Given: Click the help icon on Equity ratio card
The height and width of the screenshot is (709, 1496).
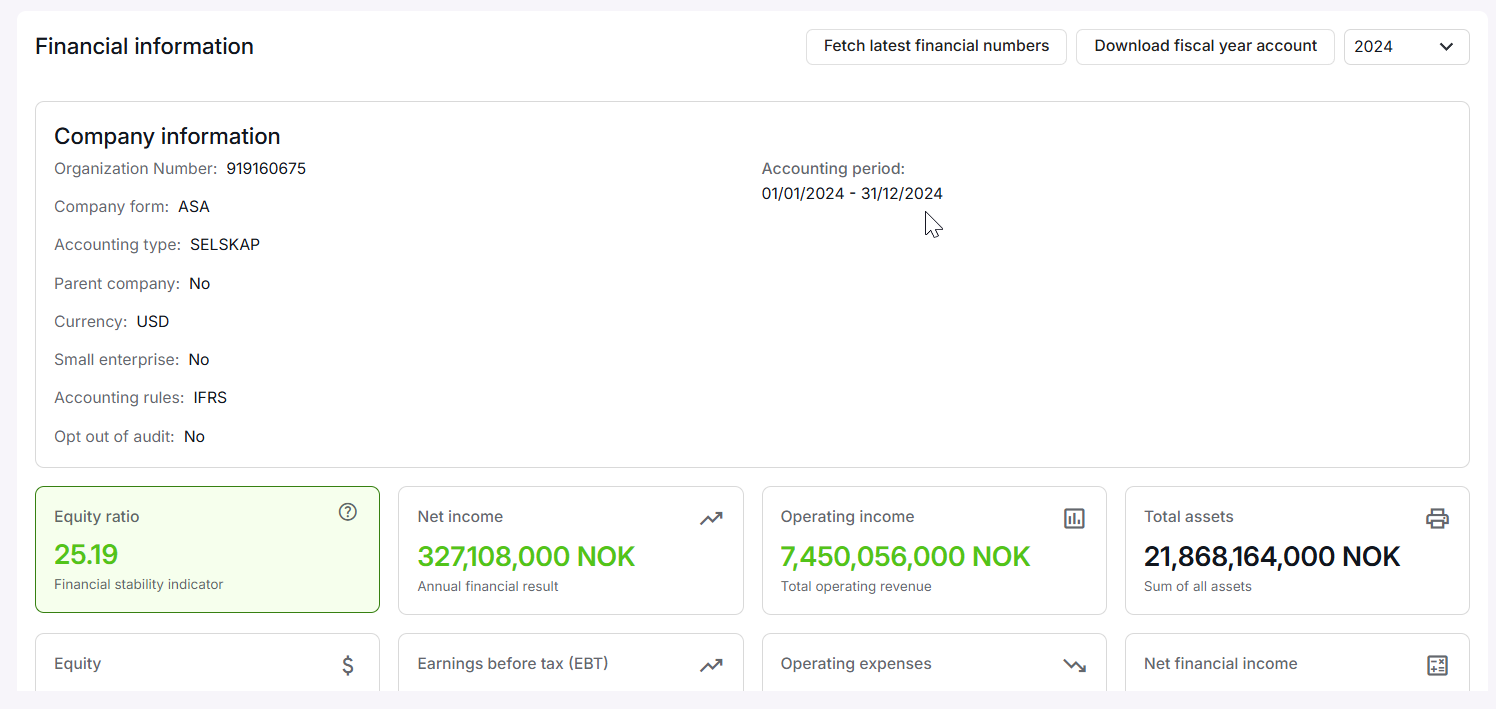Looking at the screenshot, I should [347, 512].
